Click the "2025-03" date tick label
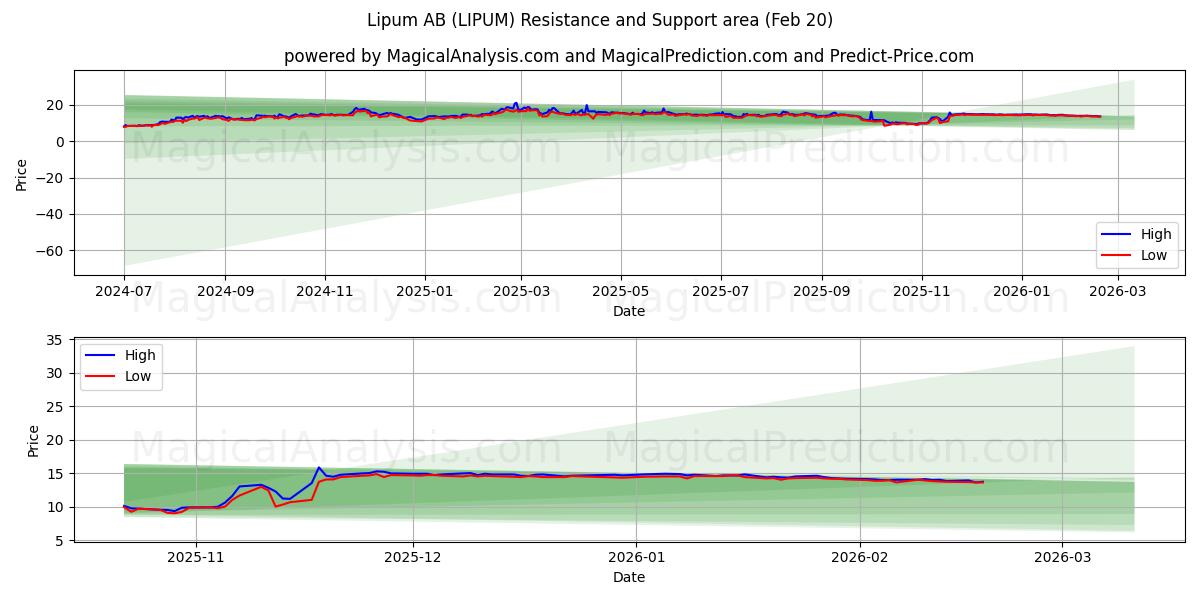Screen dimensions: 1200x600 (522, 291)
